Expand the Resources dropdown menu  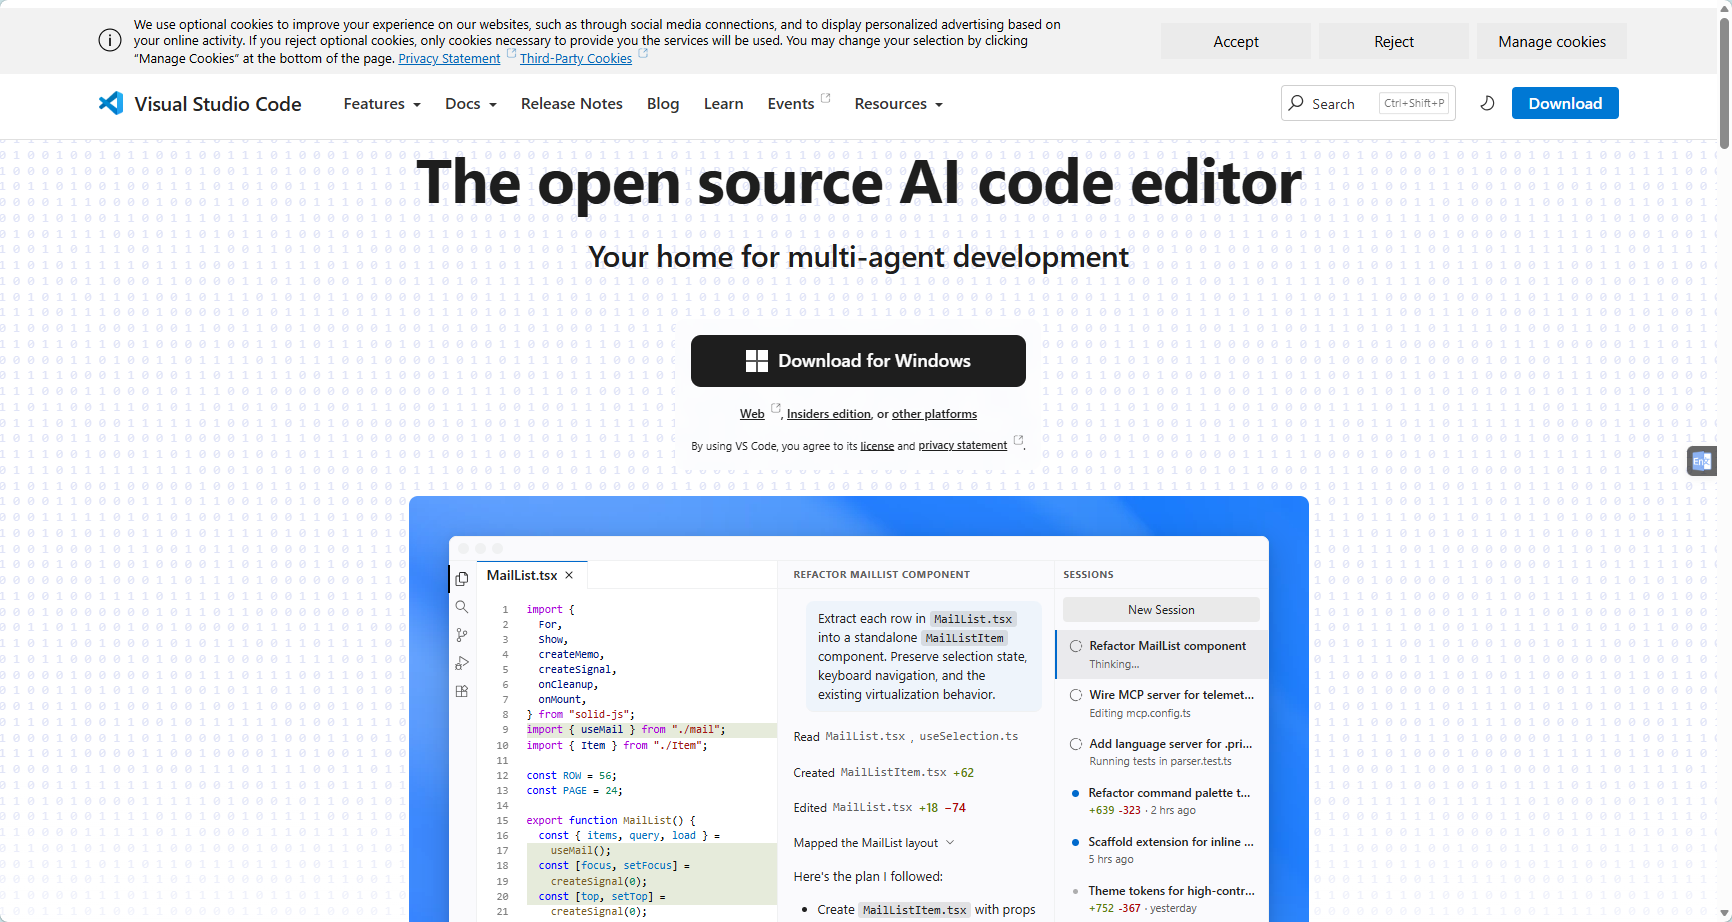(898, 104)
